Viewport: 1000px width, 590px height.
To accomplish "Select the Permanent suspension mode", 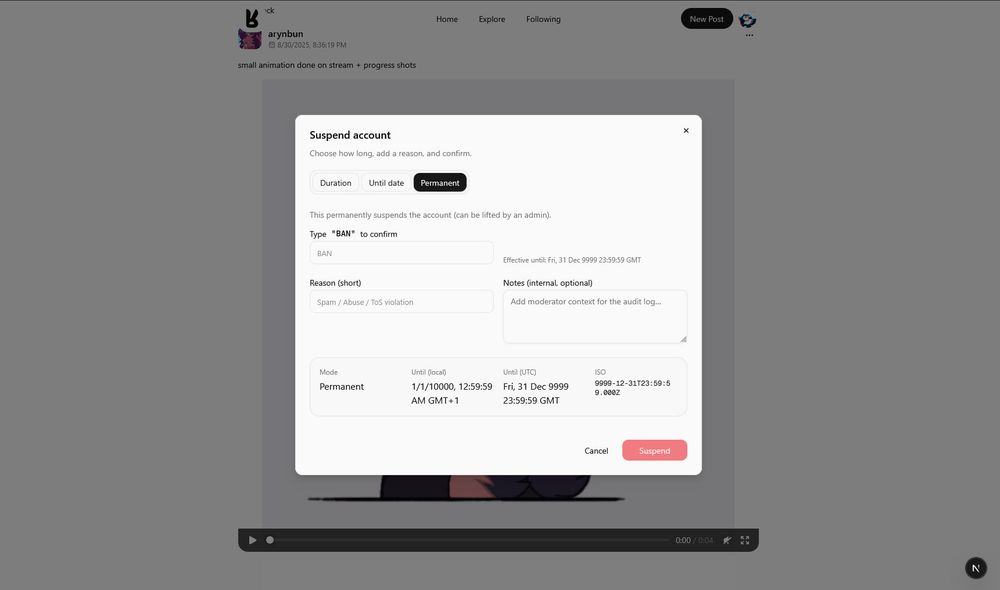I will 440,183.
